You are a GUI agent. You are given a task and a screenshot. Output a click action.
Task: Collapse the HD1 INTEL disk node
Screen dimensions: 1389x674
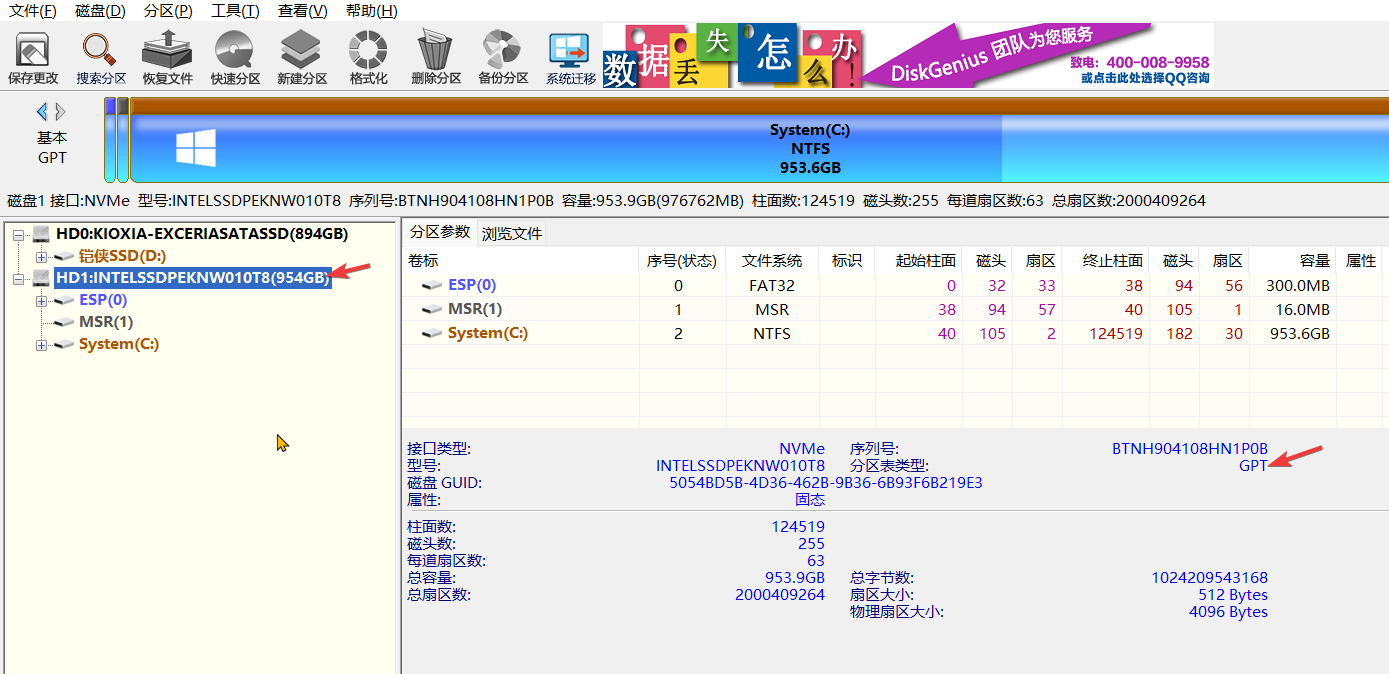pyautogui.click(x=19, y=279)
